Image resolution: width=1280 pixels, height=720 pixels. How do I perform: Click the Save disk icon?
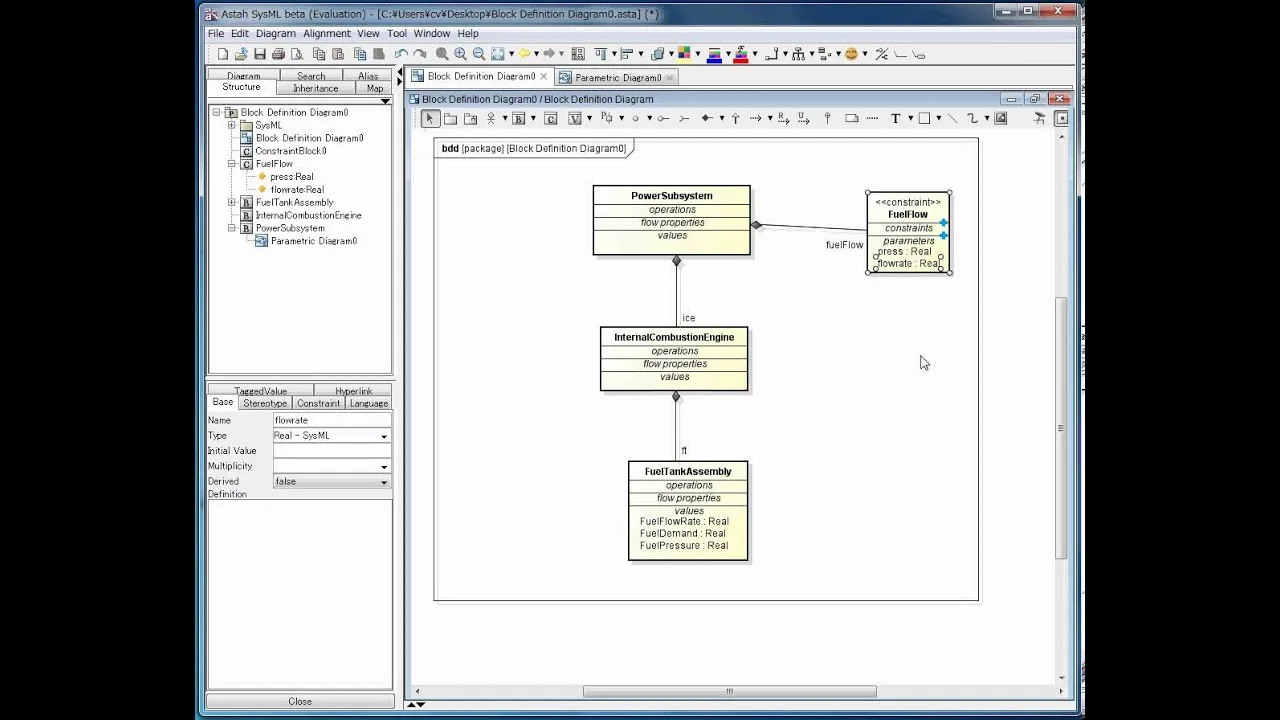[260, 54]
